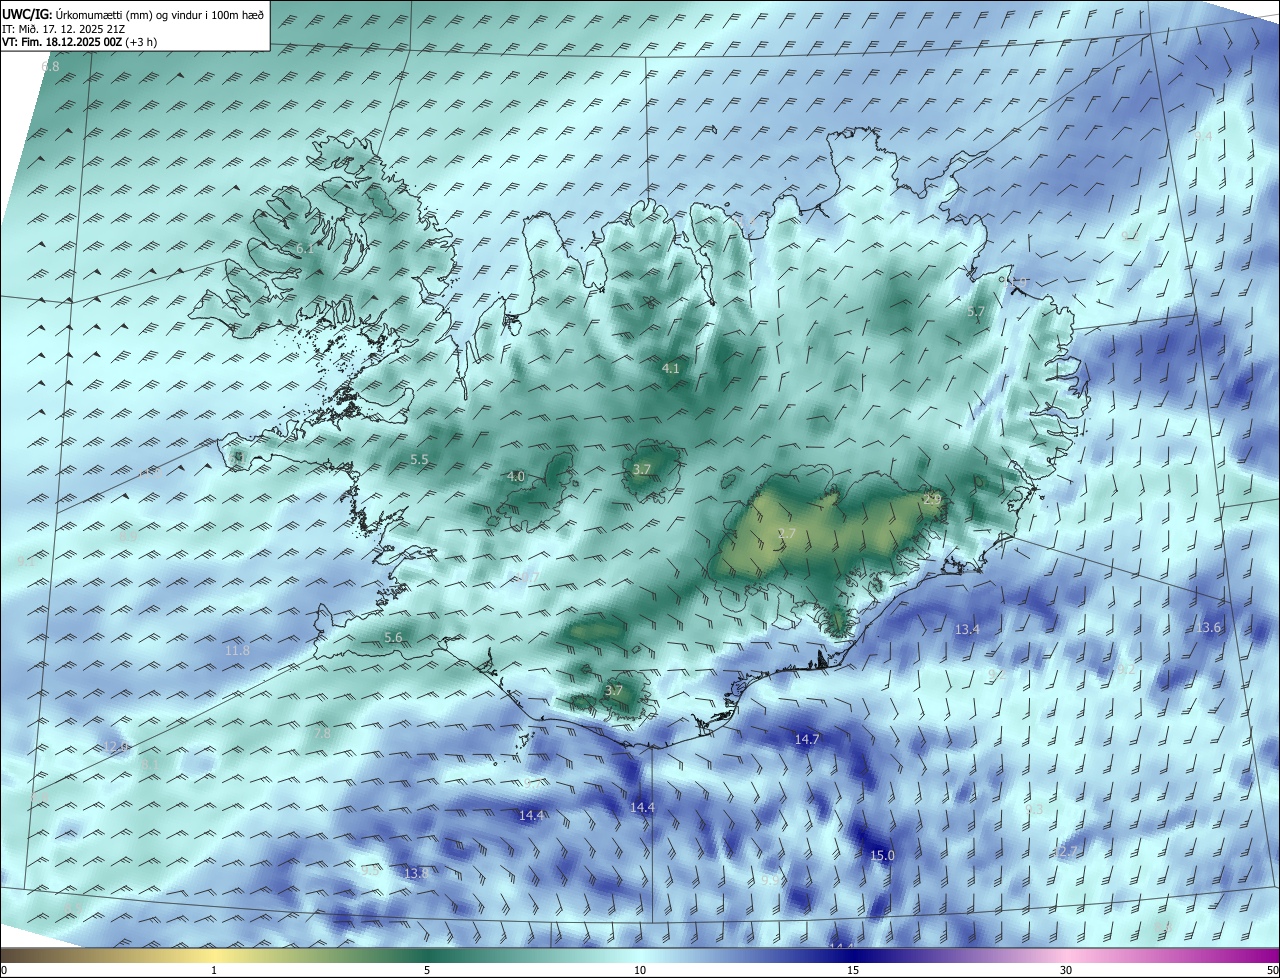
Task: Click the 5.6 value label on Reykjanes
Action: [x=393, y=637]
